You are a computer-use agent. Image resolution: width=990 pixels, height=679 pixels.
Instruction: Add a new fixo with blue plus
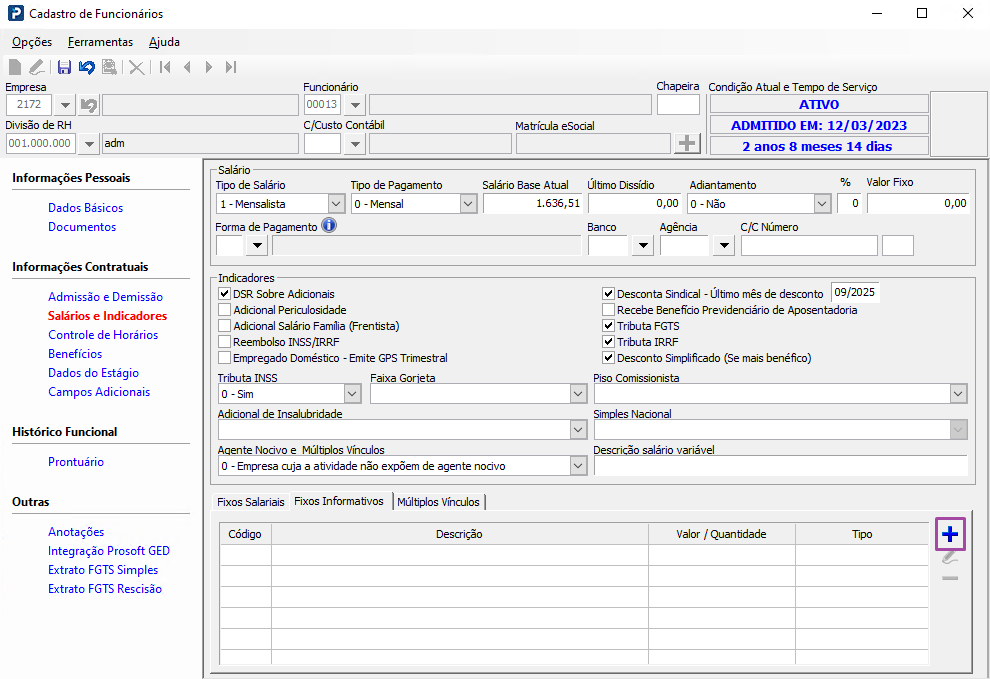[950, 534]
